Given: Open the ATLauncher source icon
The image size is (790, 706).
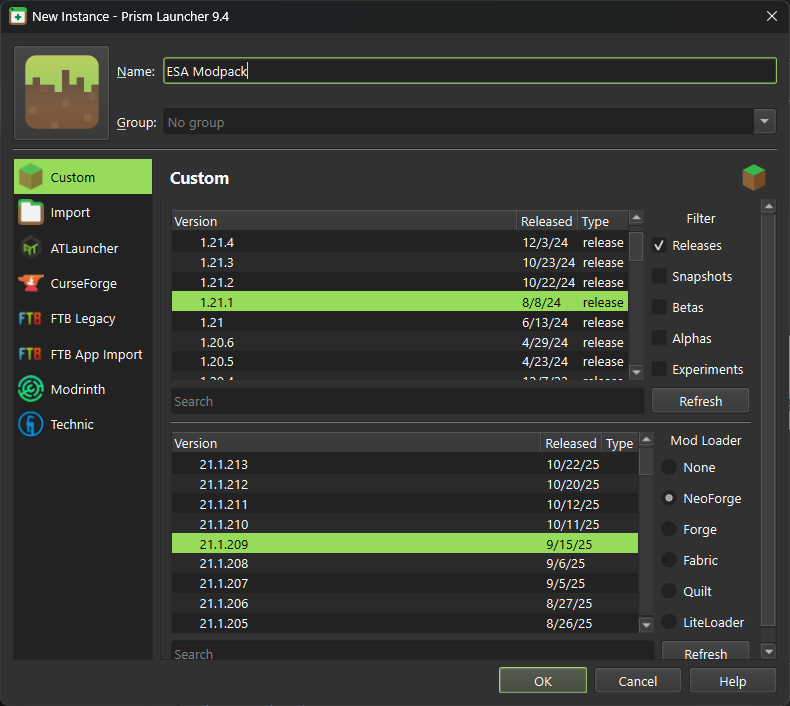Looking at the screenshot, I should (x=31, y=248).
